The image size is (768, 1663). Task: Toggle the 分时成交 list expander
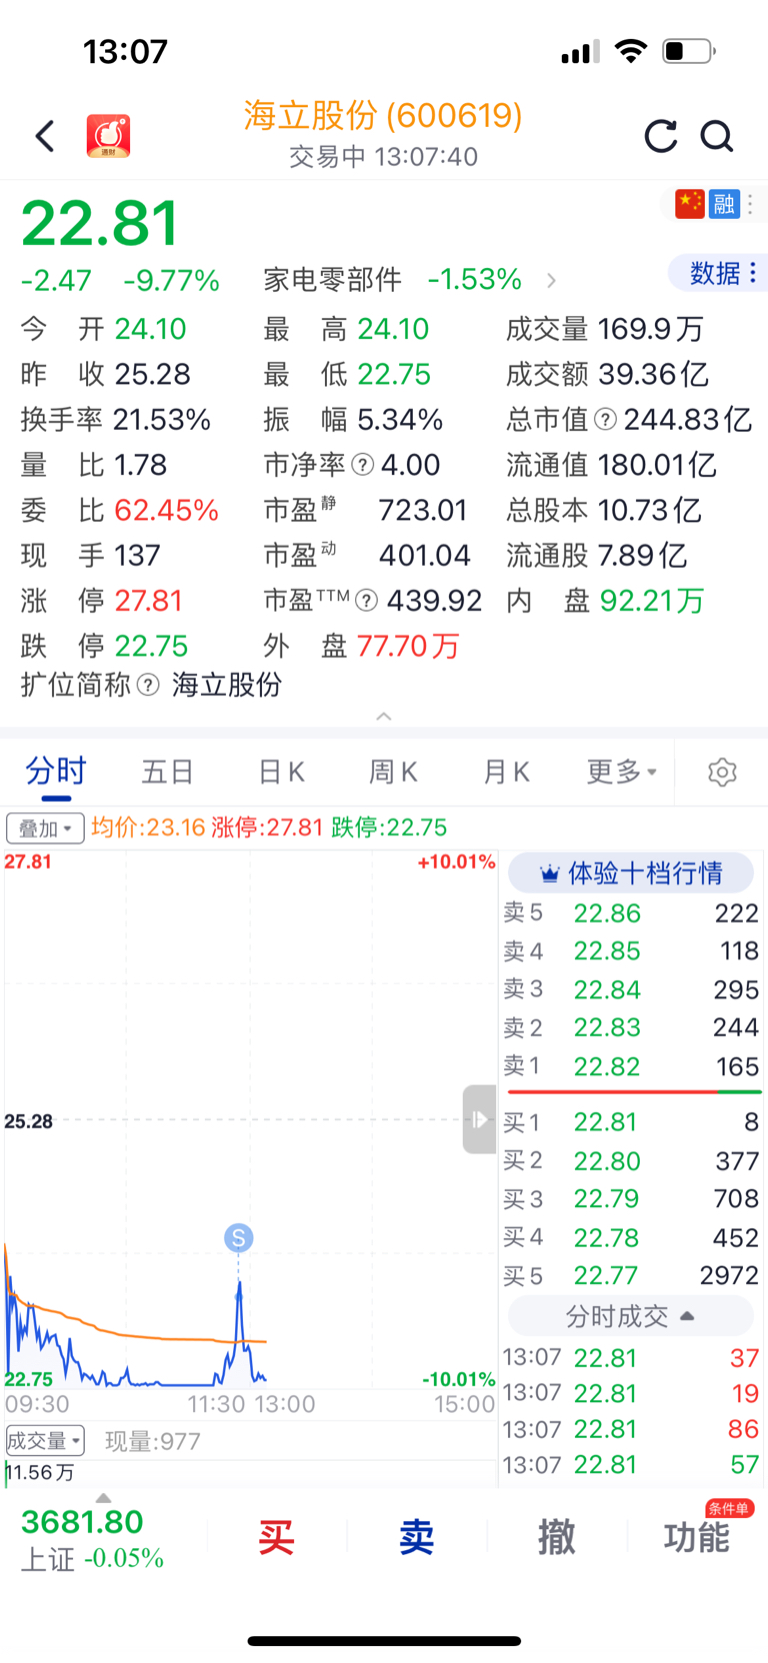pos(630,1316)
